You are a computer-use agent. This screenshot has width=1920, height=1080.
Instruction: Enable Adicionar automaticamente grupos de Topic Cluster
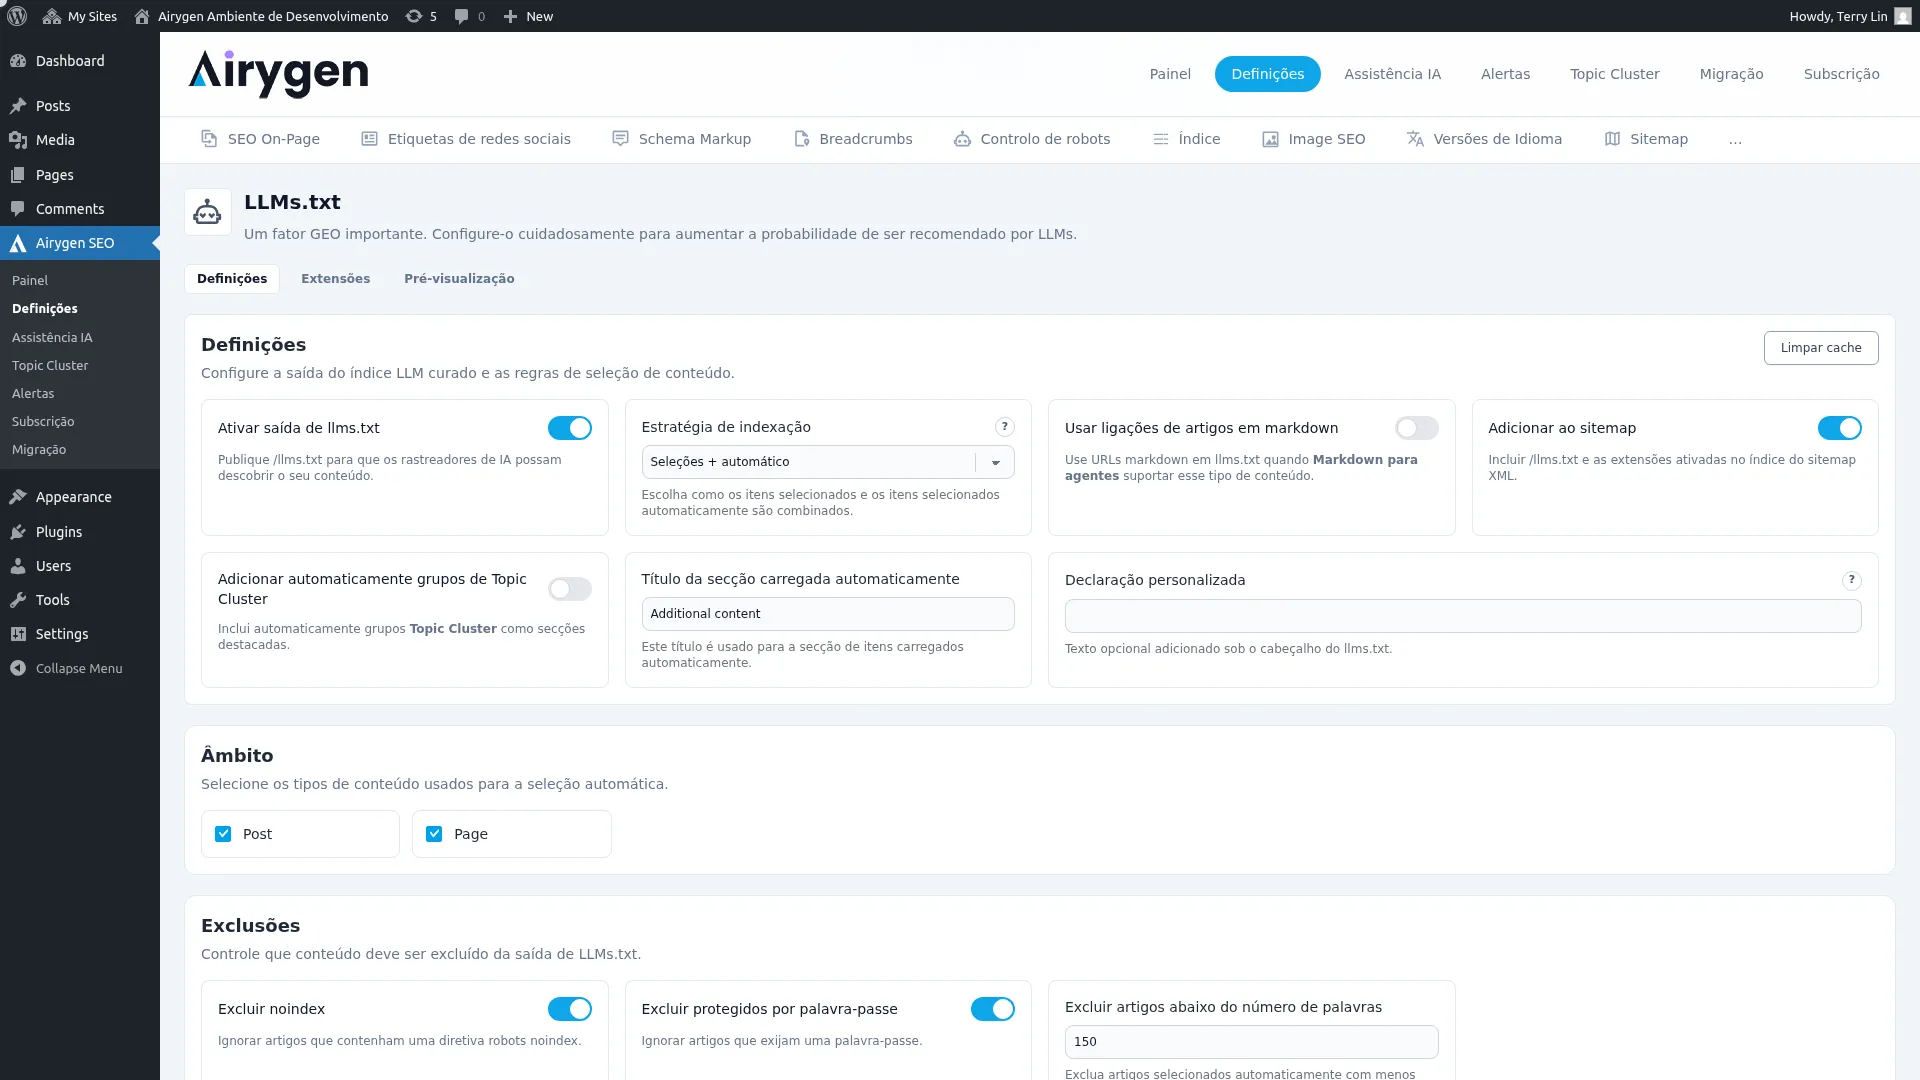click(x=569, y=589)
